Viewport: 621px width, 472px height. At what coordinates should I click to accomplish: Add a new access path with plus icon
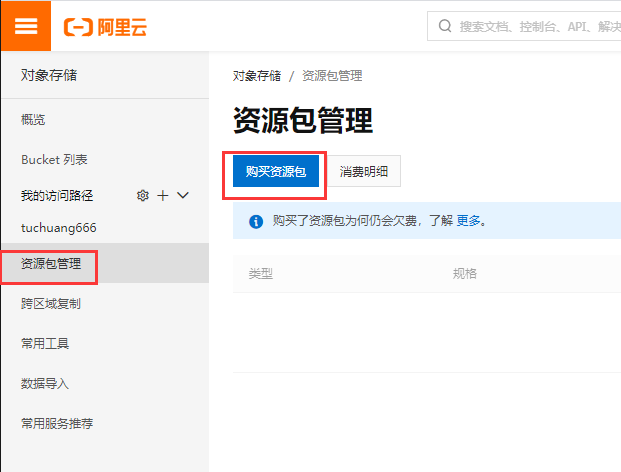(x=163, y=196)
